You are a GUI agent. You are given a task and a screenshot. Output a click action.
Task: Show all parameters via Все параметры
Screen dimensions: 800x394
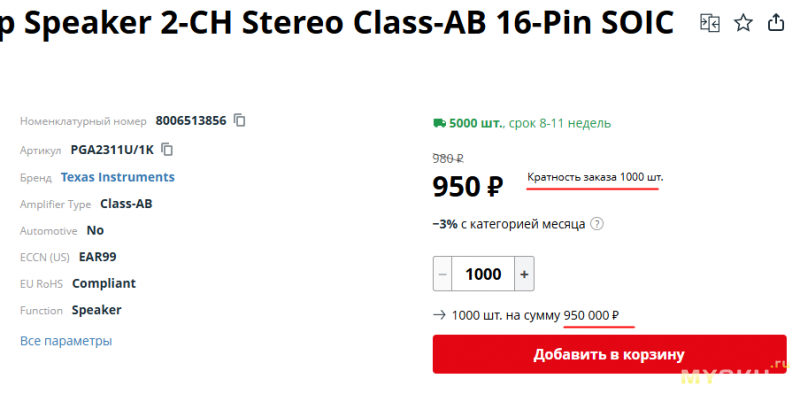[66, 340]
